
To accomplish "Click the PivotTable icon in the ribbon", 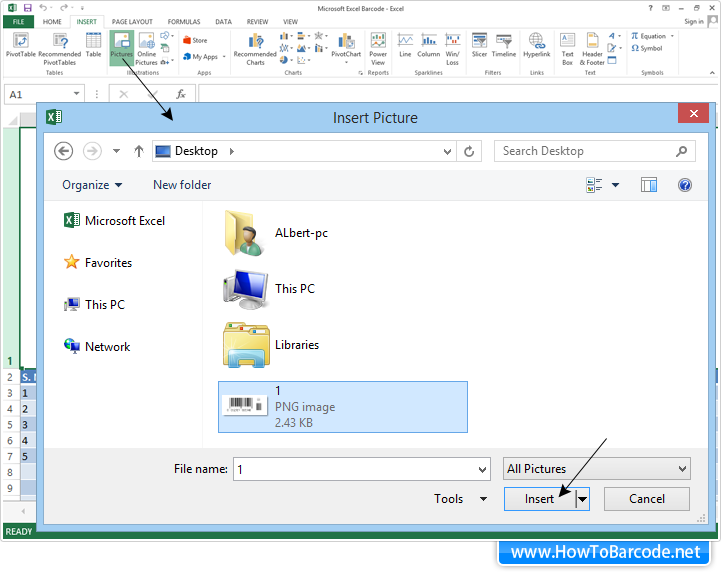I will tap(21, 45).
